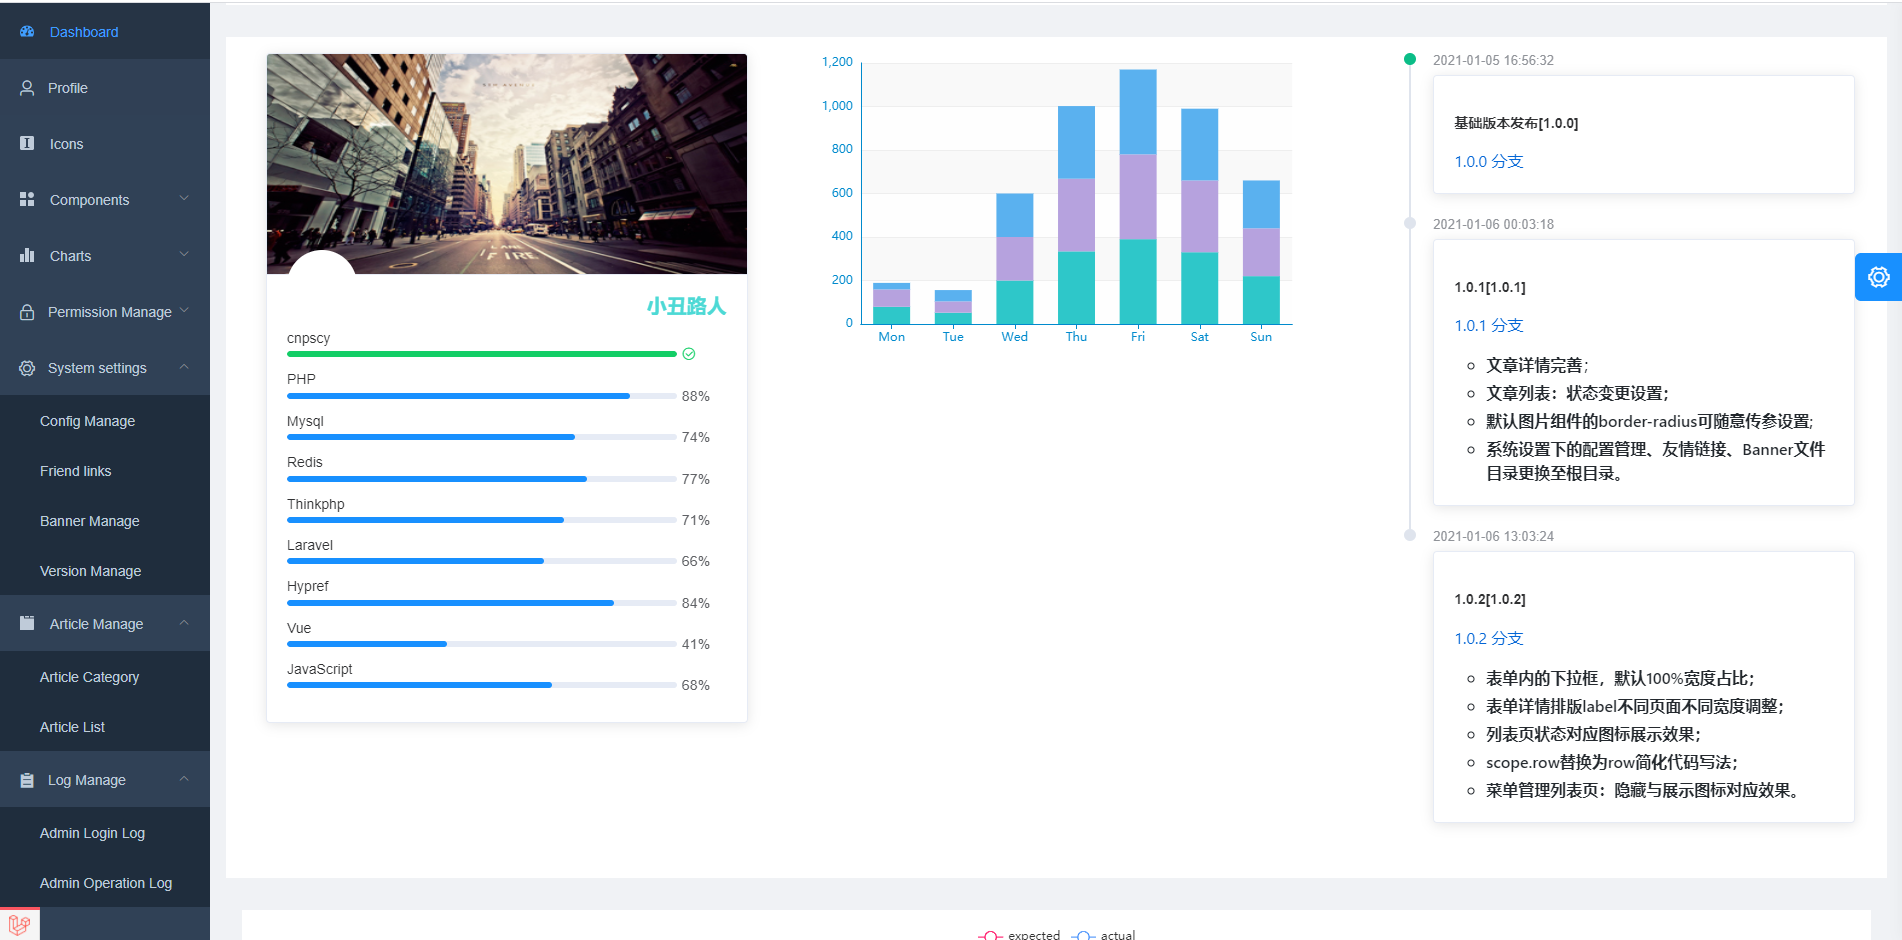
Task: Click the JavaScript skill label
Action: (320, 669)
